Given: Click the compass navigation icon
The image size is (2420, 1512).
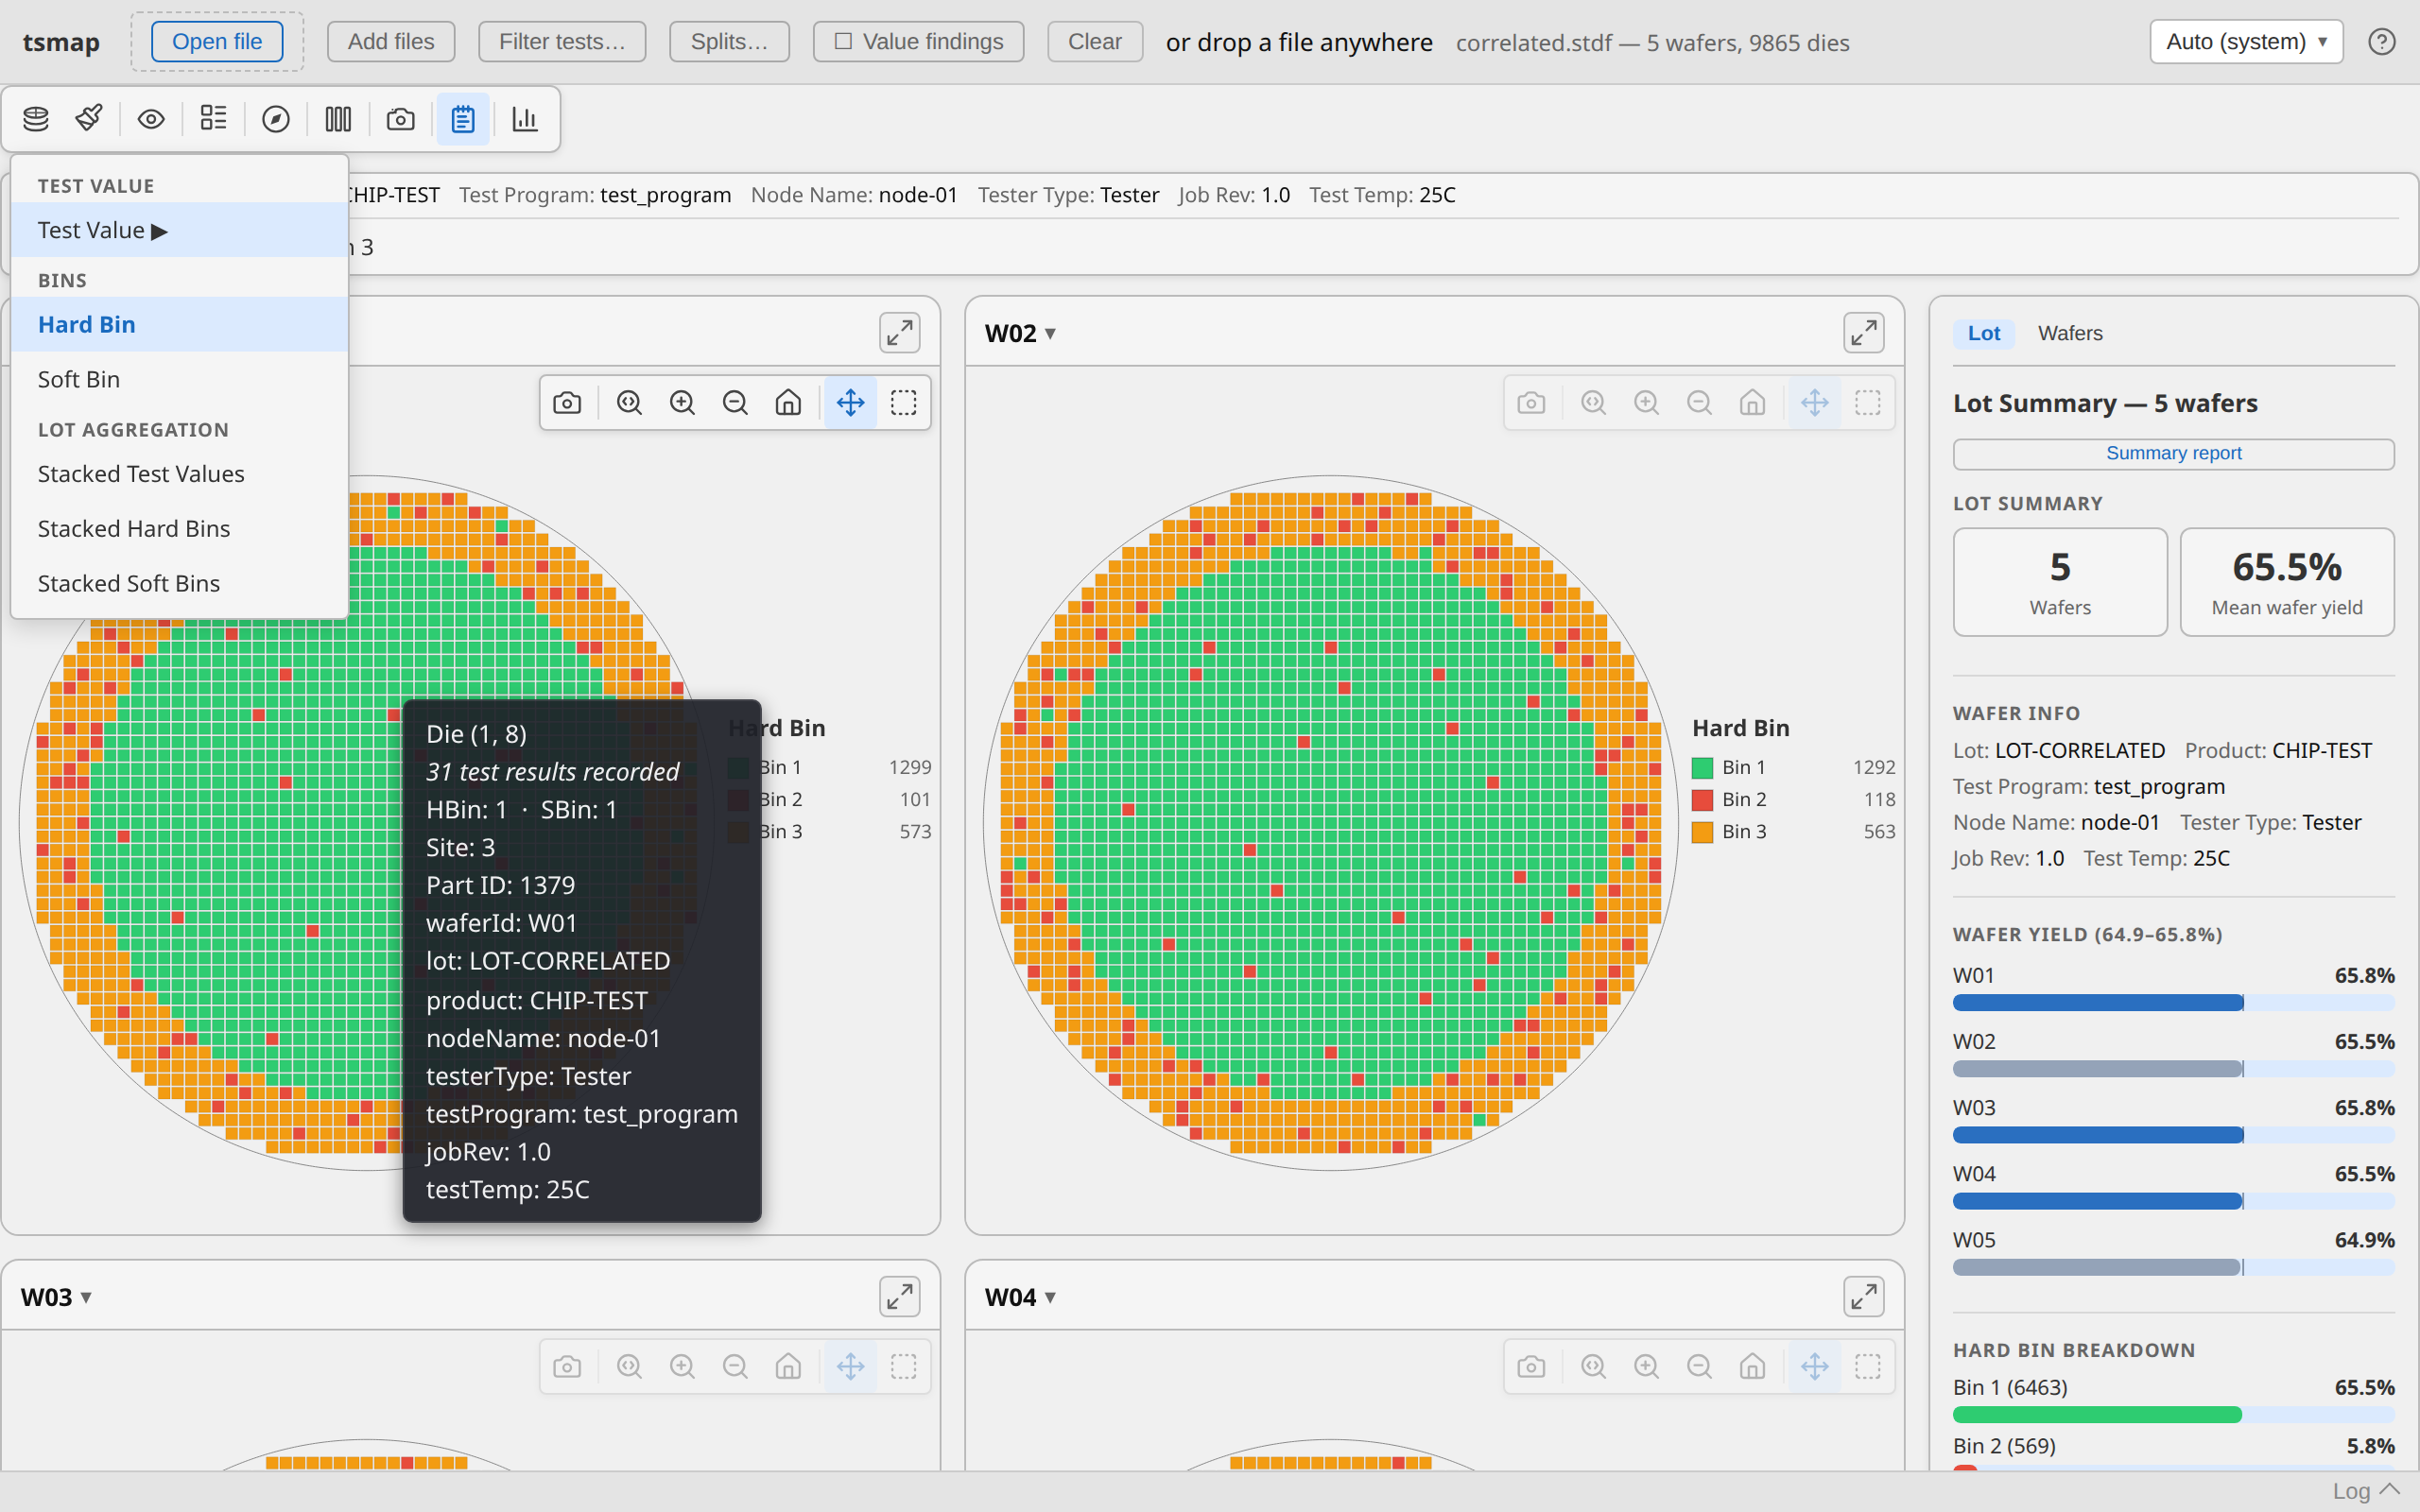Looking at the screenshot, I should click(276, 119).
